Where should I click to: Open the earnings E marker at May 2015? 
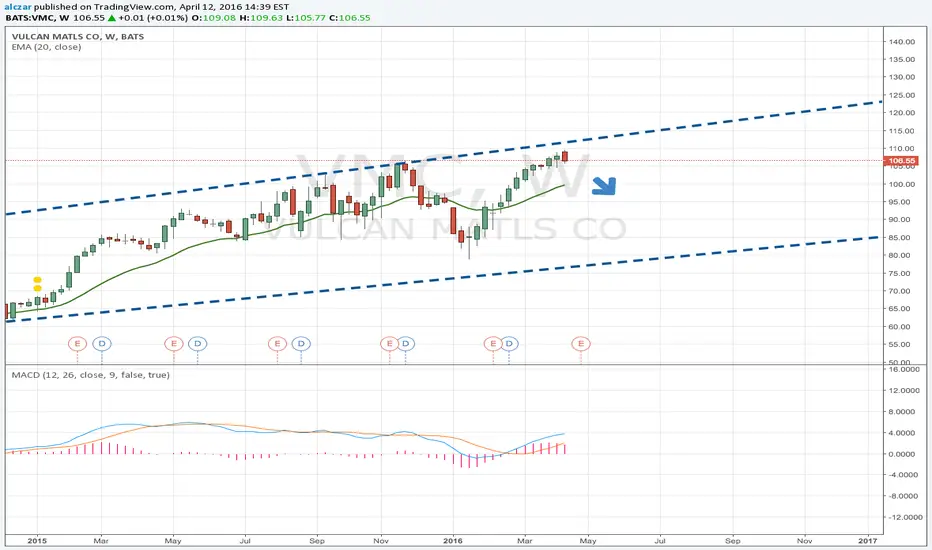[174, 344]
